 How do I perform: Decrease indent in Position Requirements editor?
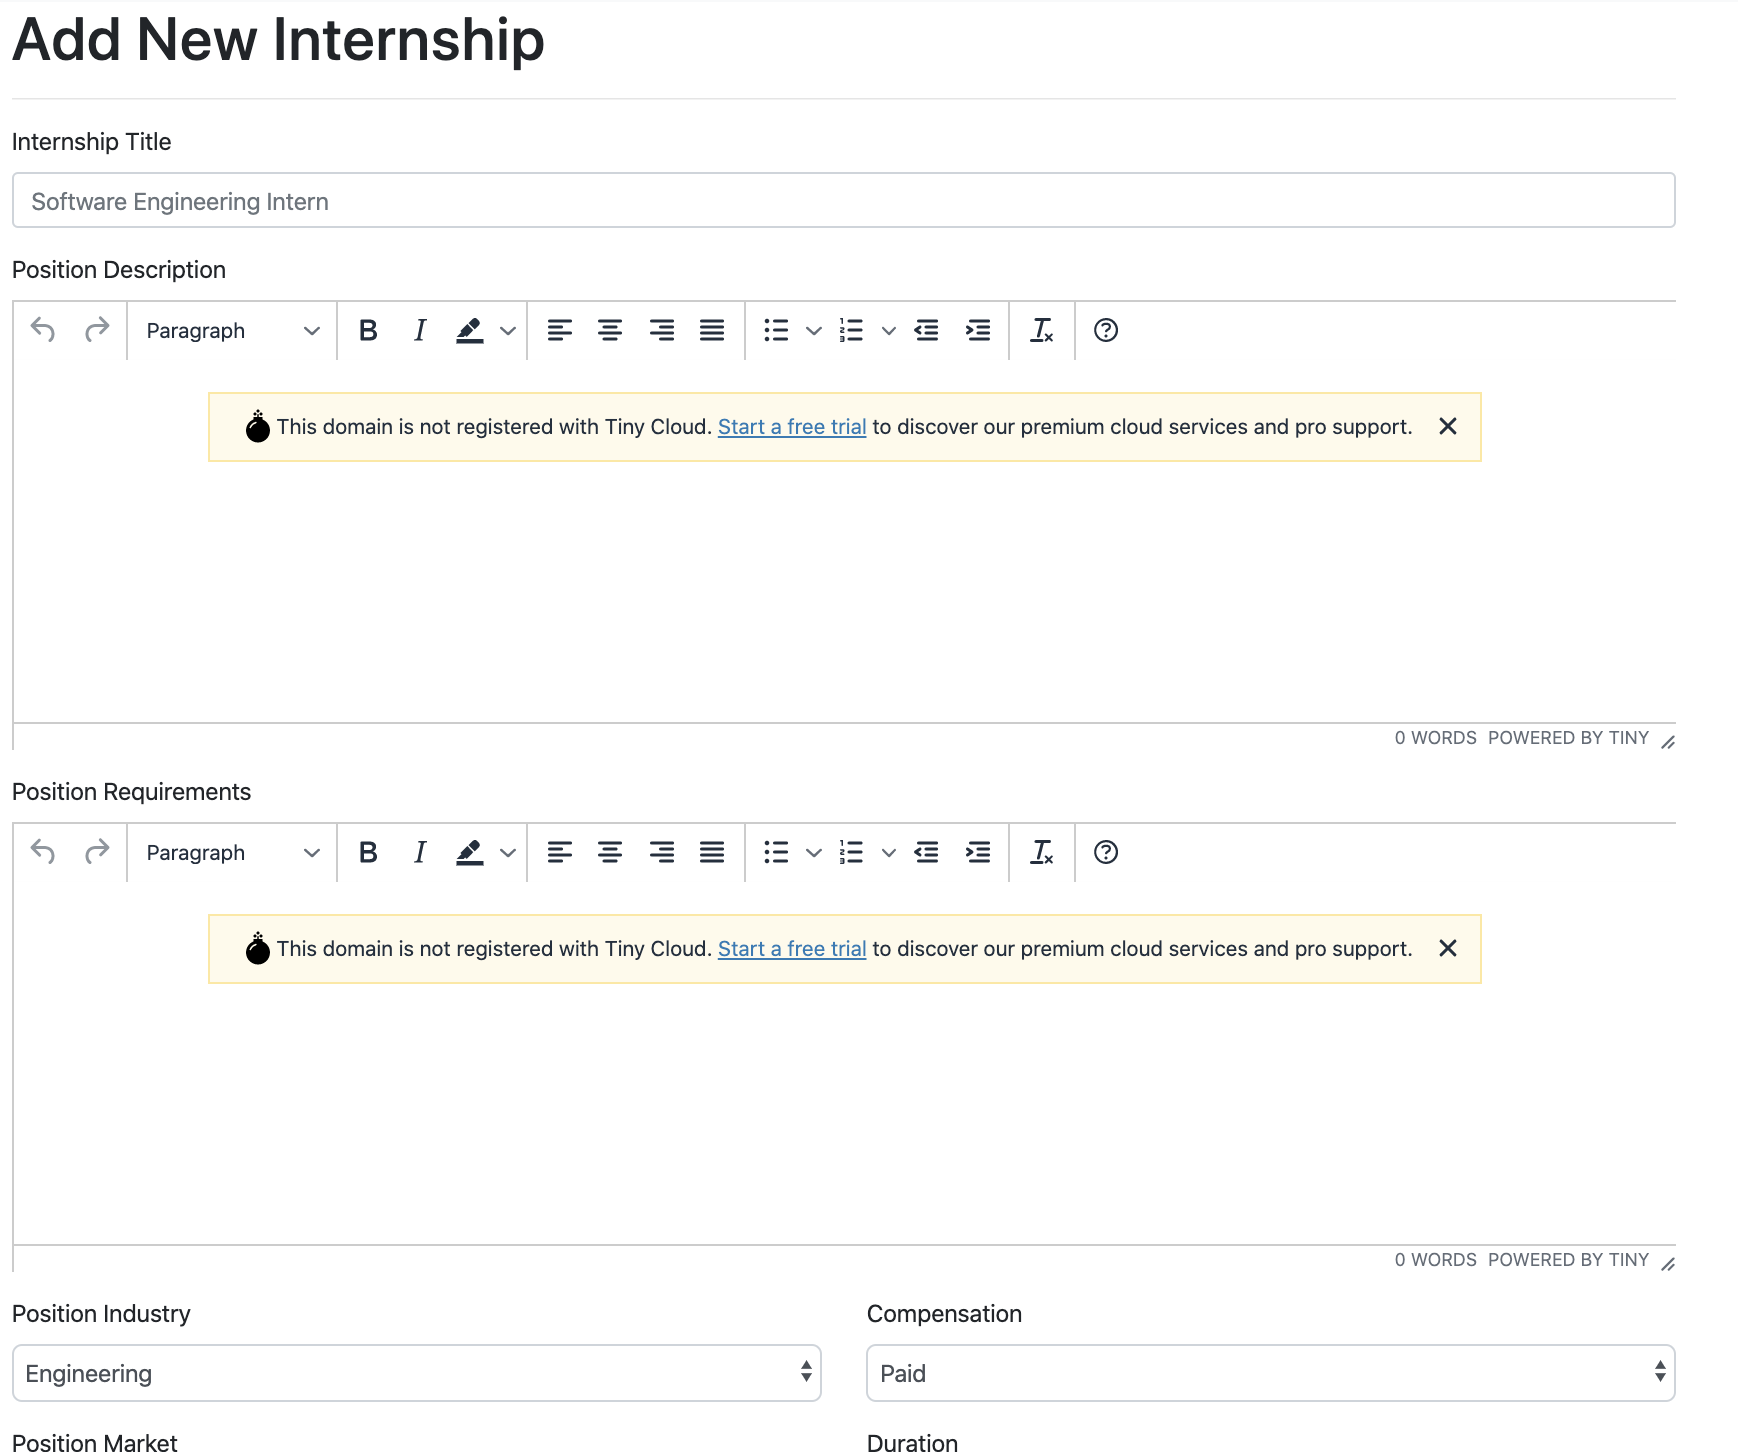click(x=927, y=853)
